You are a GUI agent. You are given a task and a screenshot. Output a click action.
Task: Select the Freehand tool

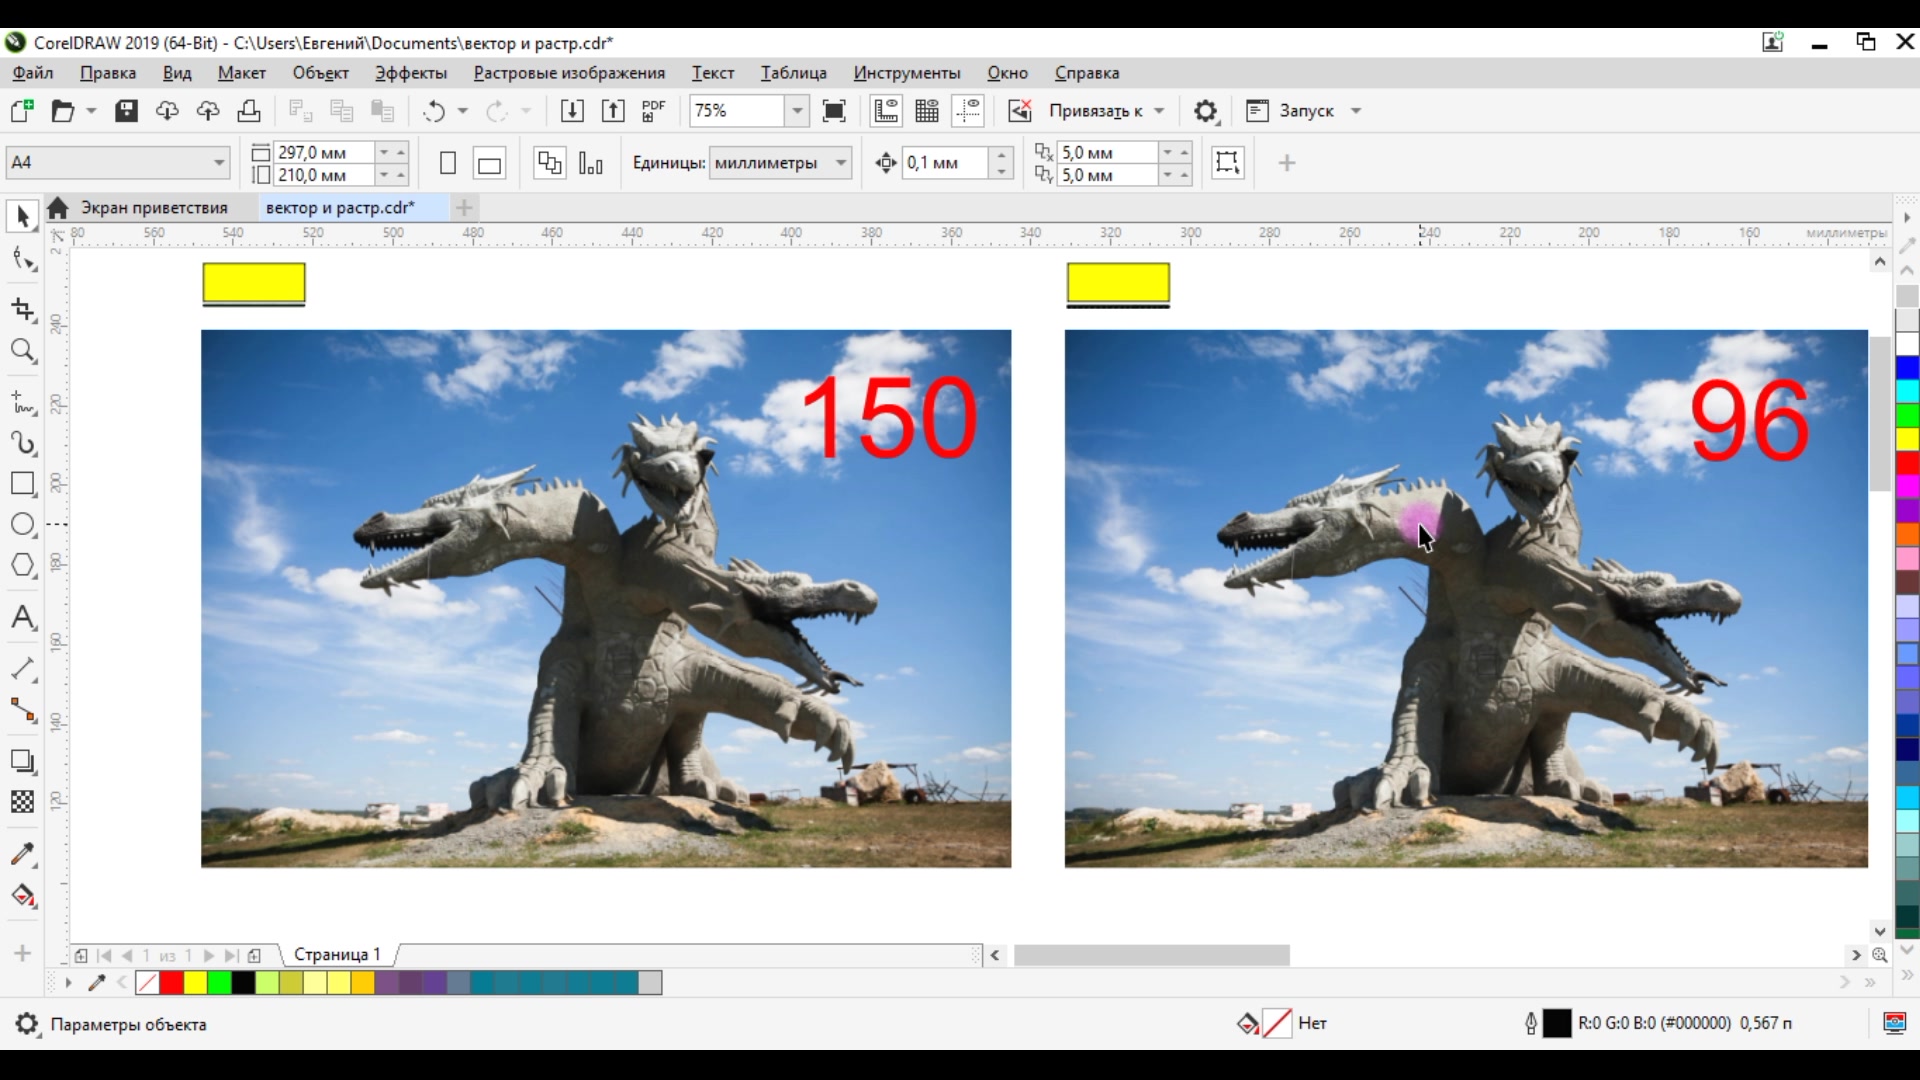[x=23, y=402]
